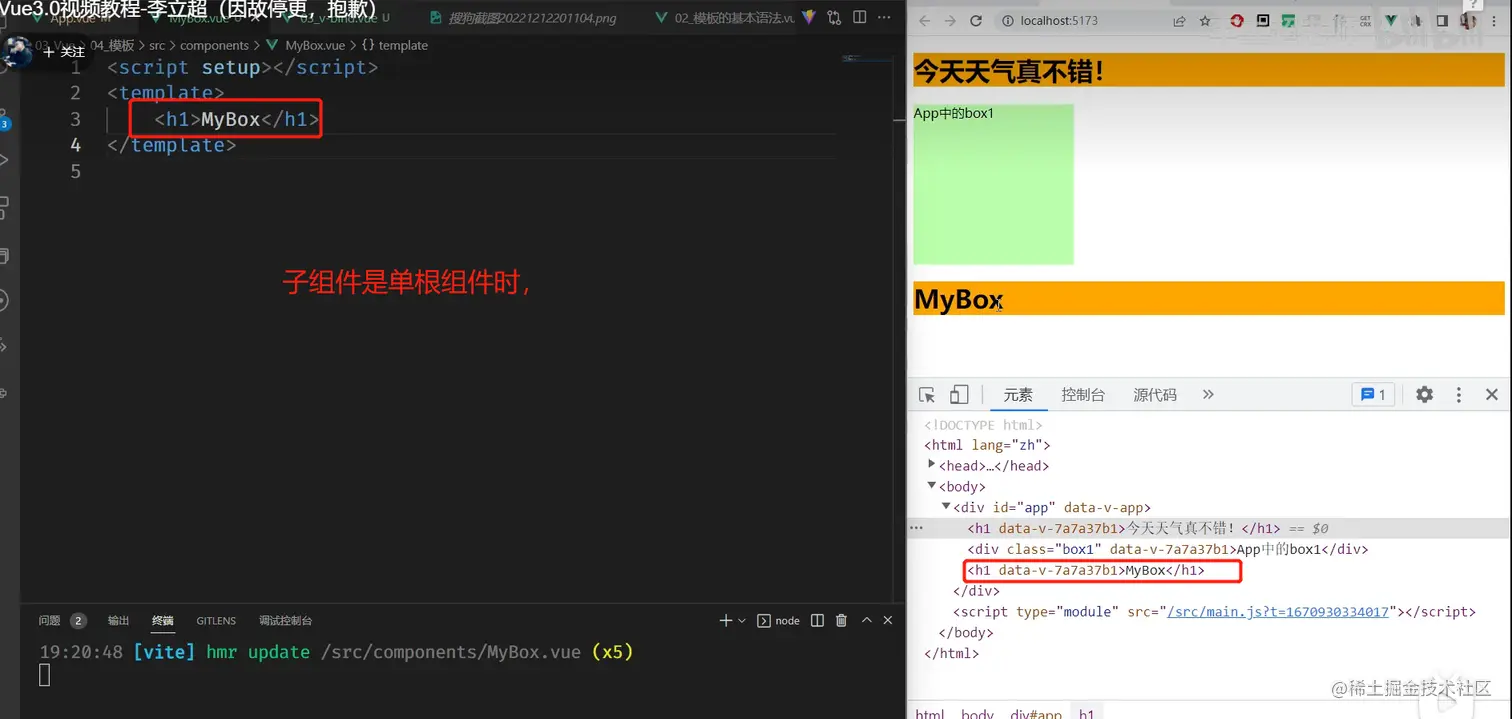Viewport: 1512px width, 719px height.
Task: Bookmark this page with the star icon
Action: [x=1205, y=21]
